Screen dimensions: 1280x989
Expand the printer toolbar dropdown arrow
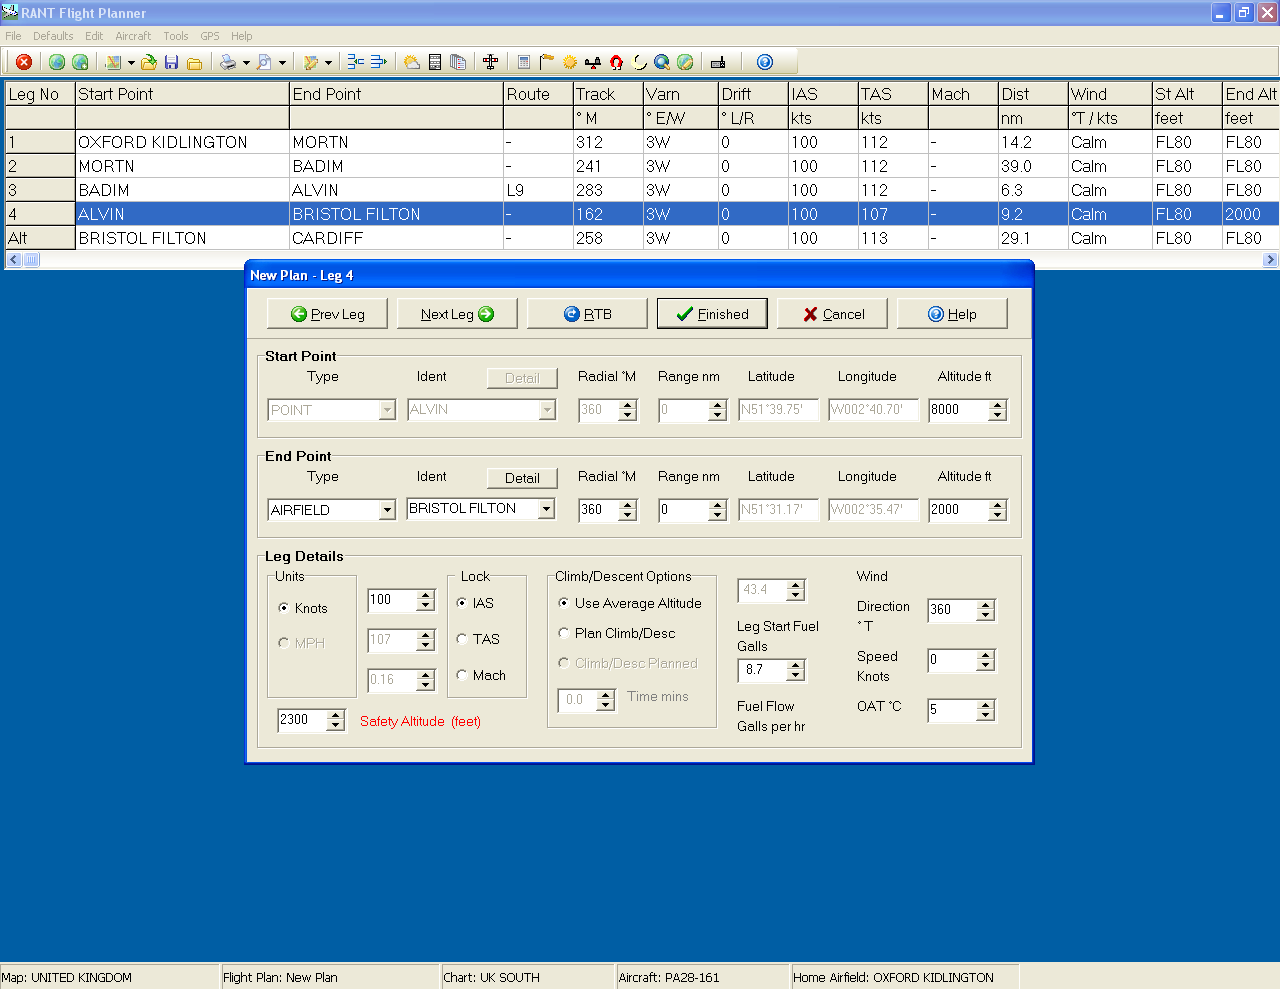(x=246, y=63)
